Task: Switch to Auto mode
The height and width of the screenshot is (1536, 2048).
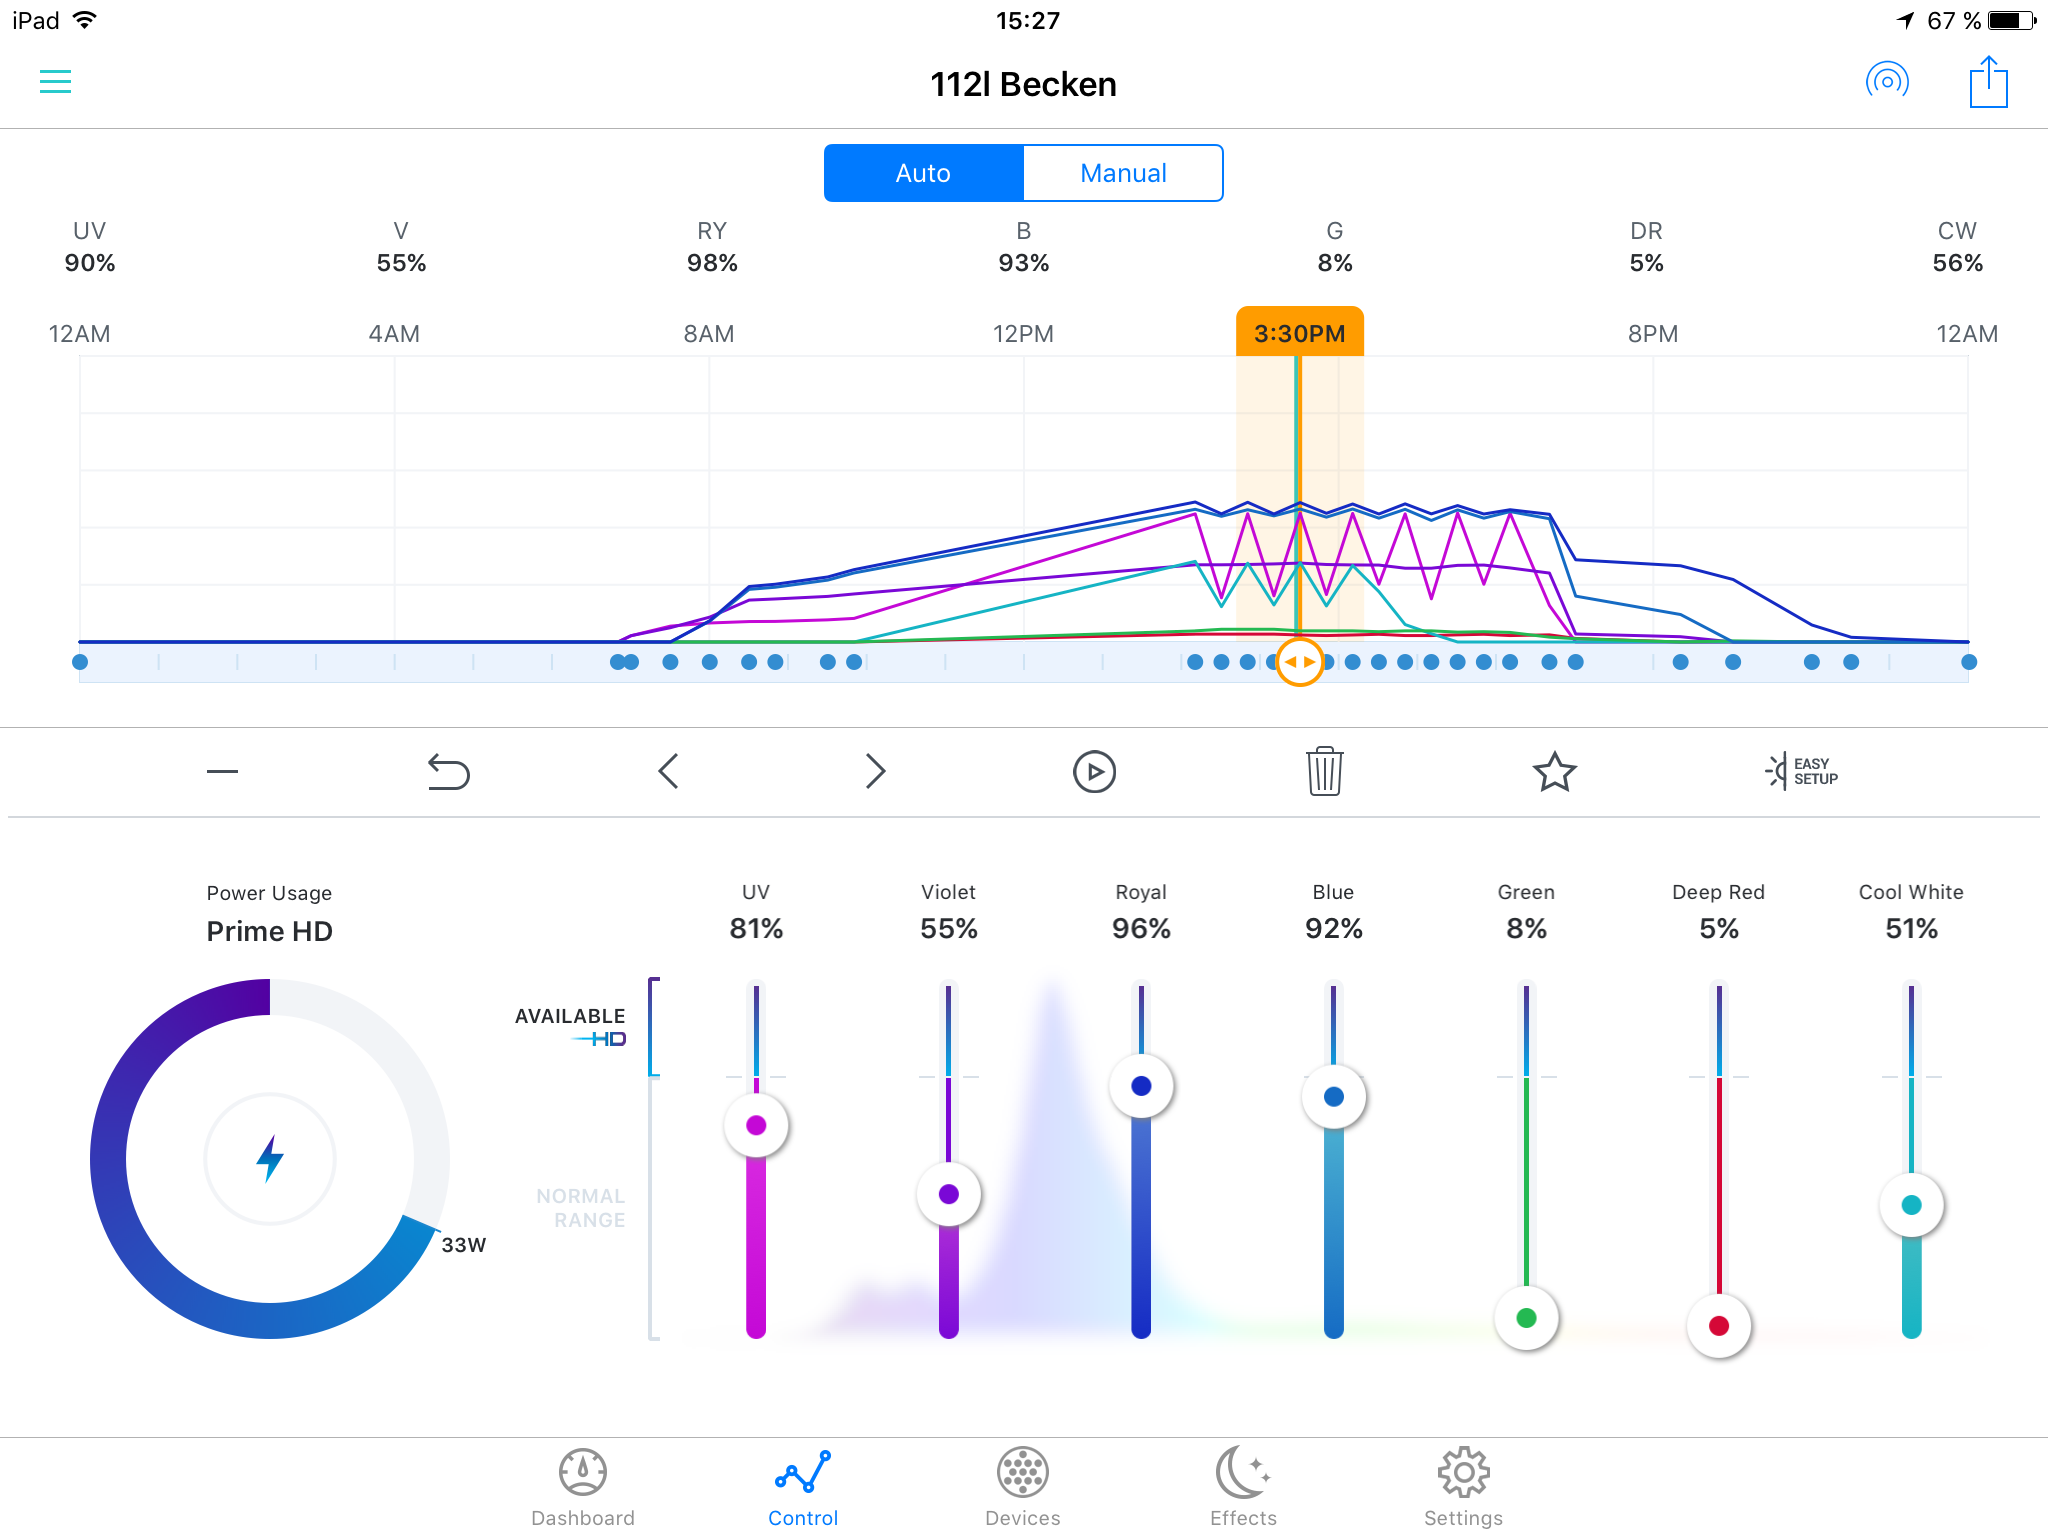Action: (923, 173)
